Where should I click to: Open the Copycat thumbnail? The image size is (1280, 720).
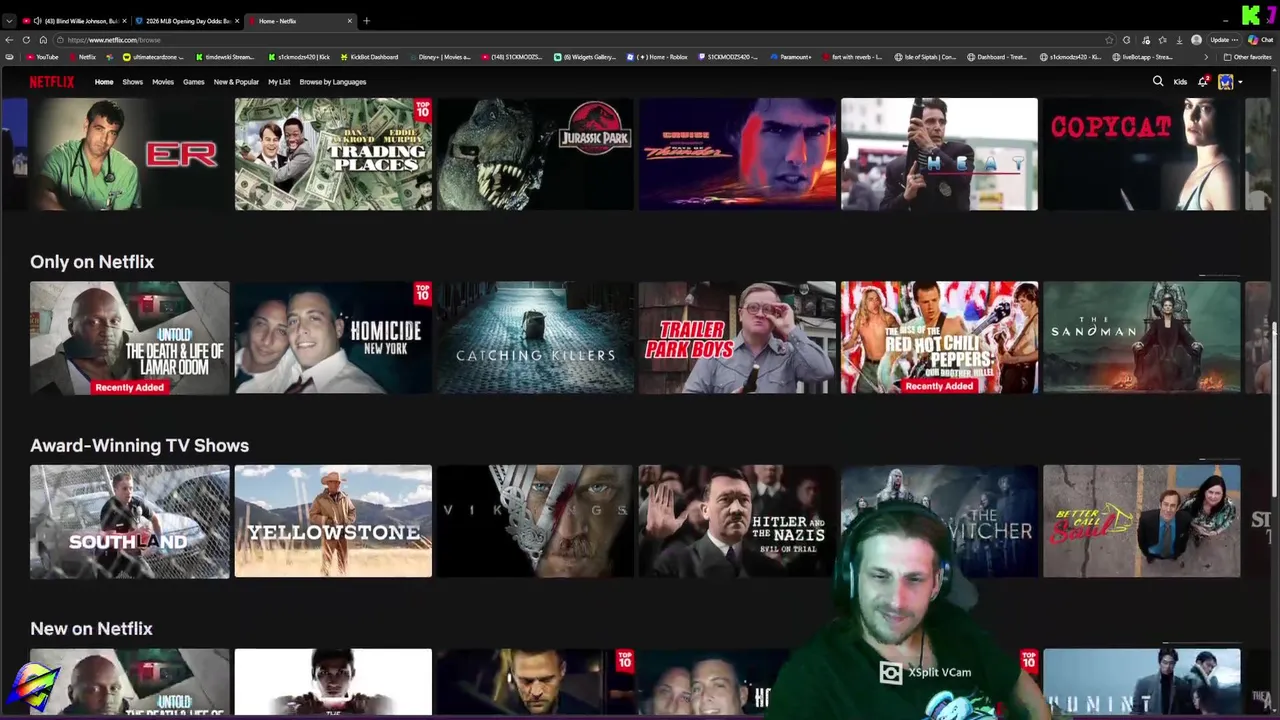pyautogui.click(x=1141, y=154)
